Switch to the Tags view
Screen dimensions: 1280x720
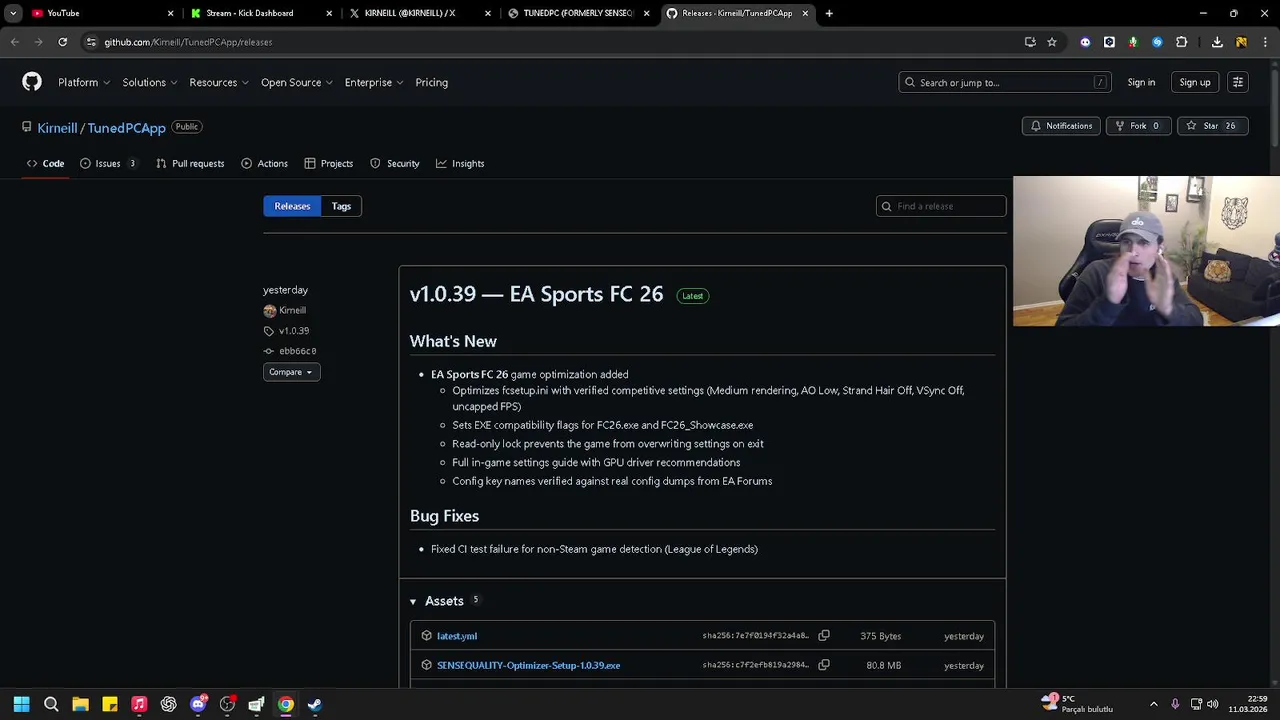(341, 206)
